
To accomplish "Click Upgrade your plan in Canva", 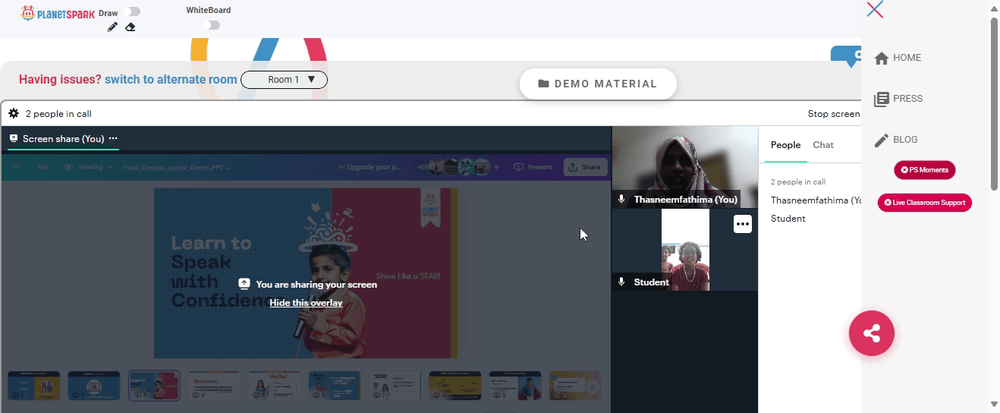I will (369, 167).
